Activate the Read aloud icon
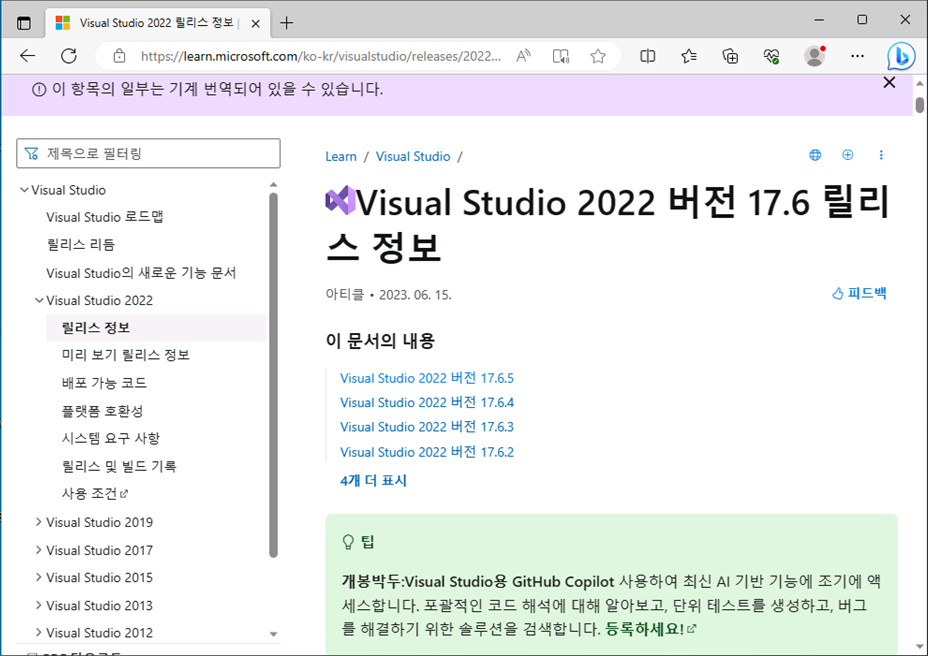 (x=523, y=56)
